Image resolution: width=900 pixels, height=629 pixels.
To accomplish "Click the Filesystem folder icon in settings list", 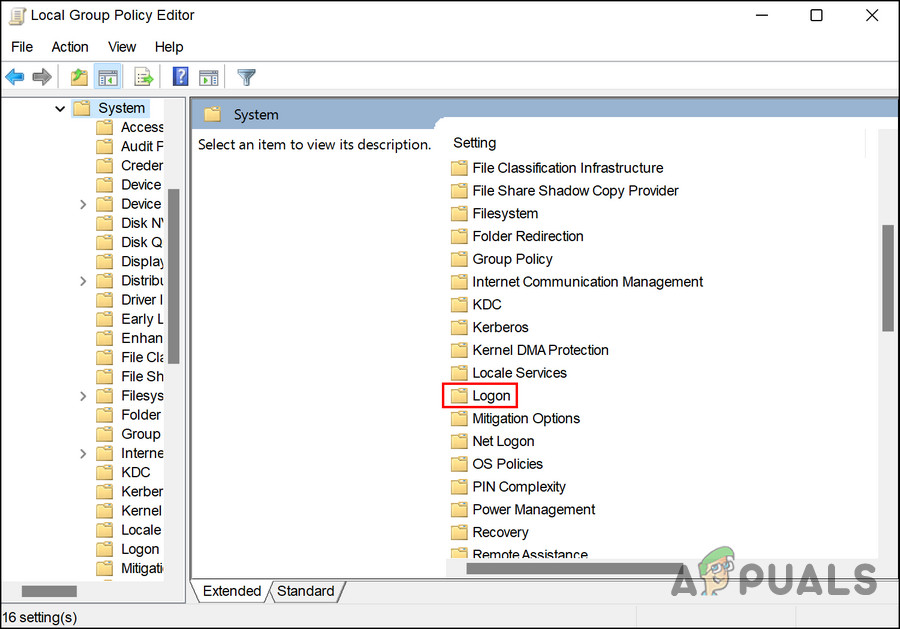I will 459,214.
